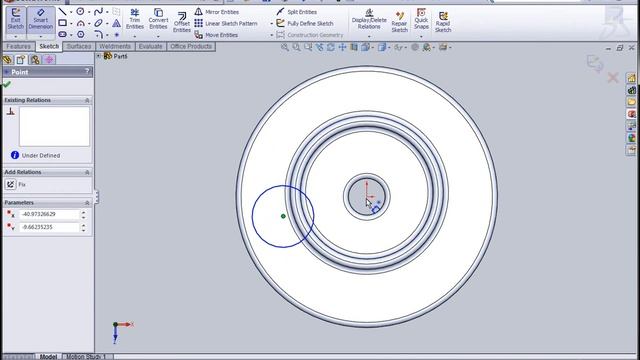Viewport: 640px width, 360px height.
Task: Click the Quick Snaps tool
Action: [x=421, y=19]
